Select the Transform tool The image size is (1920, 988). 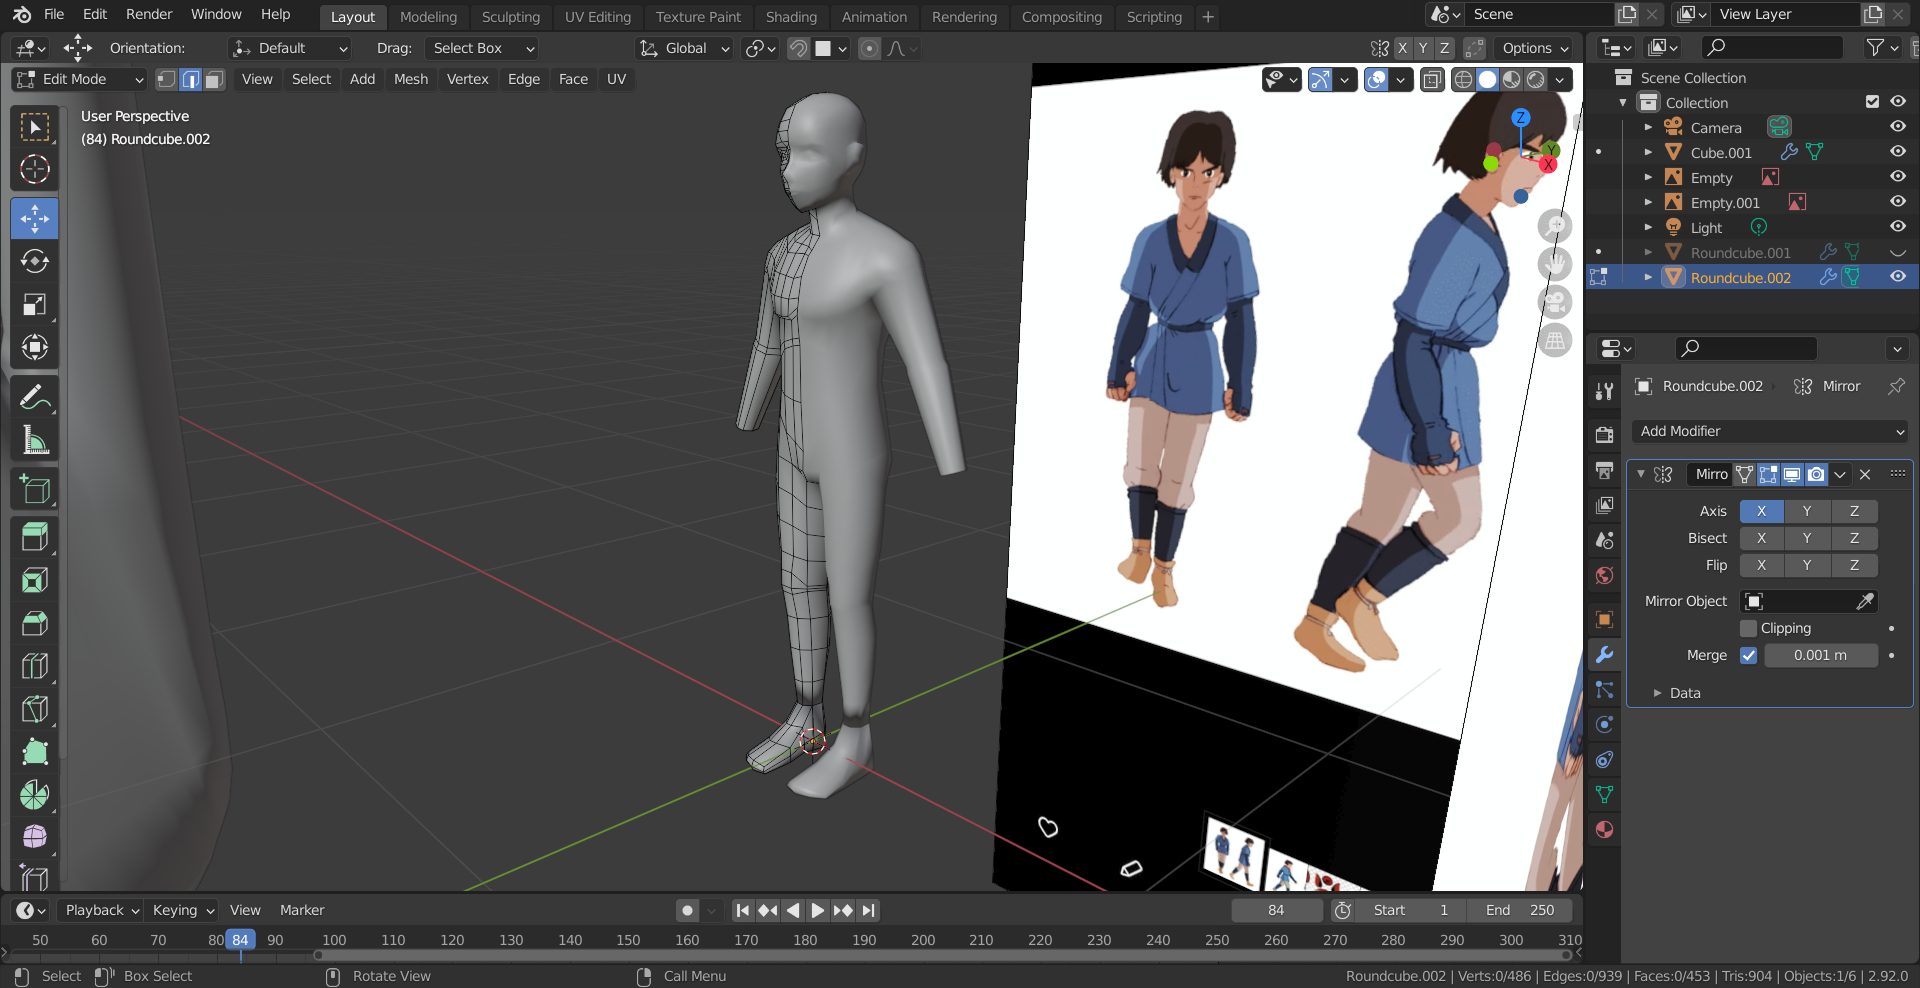35,347
